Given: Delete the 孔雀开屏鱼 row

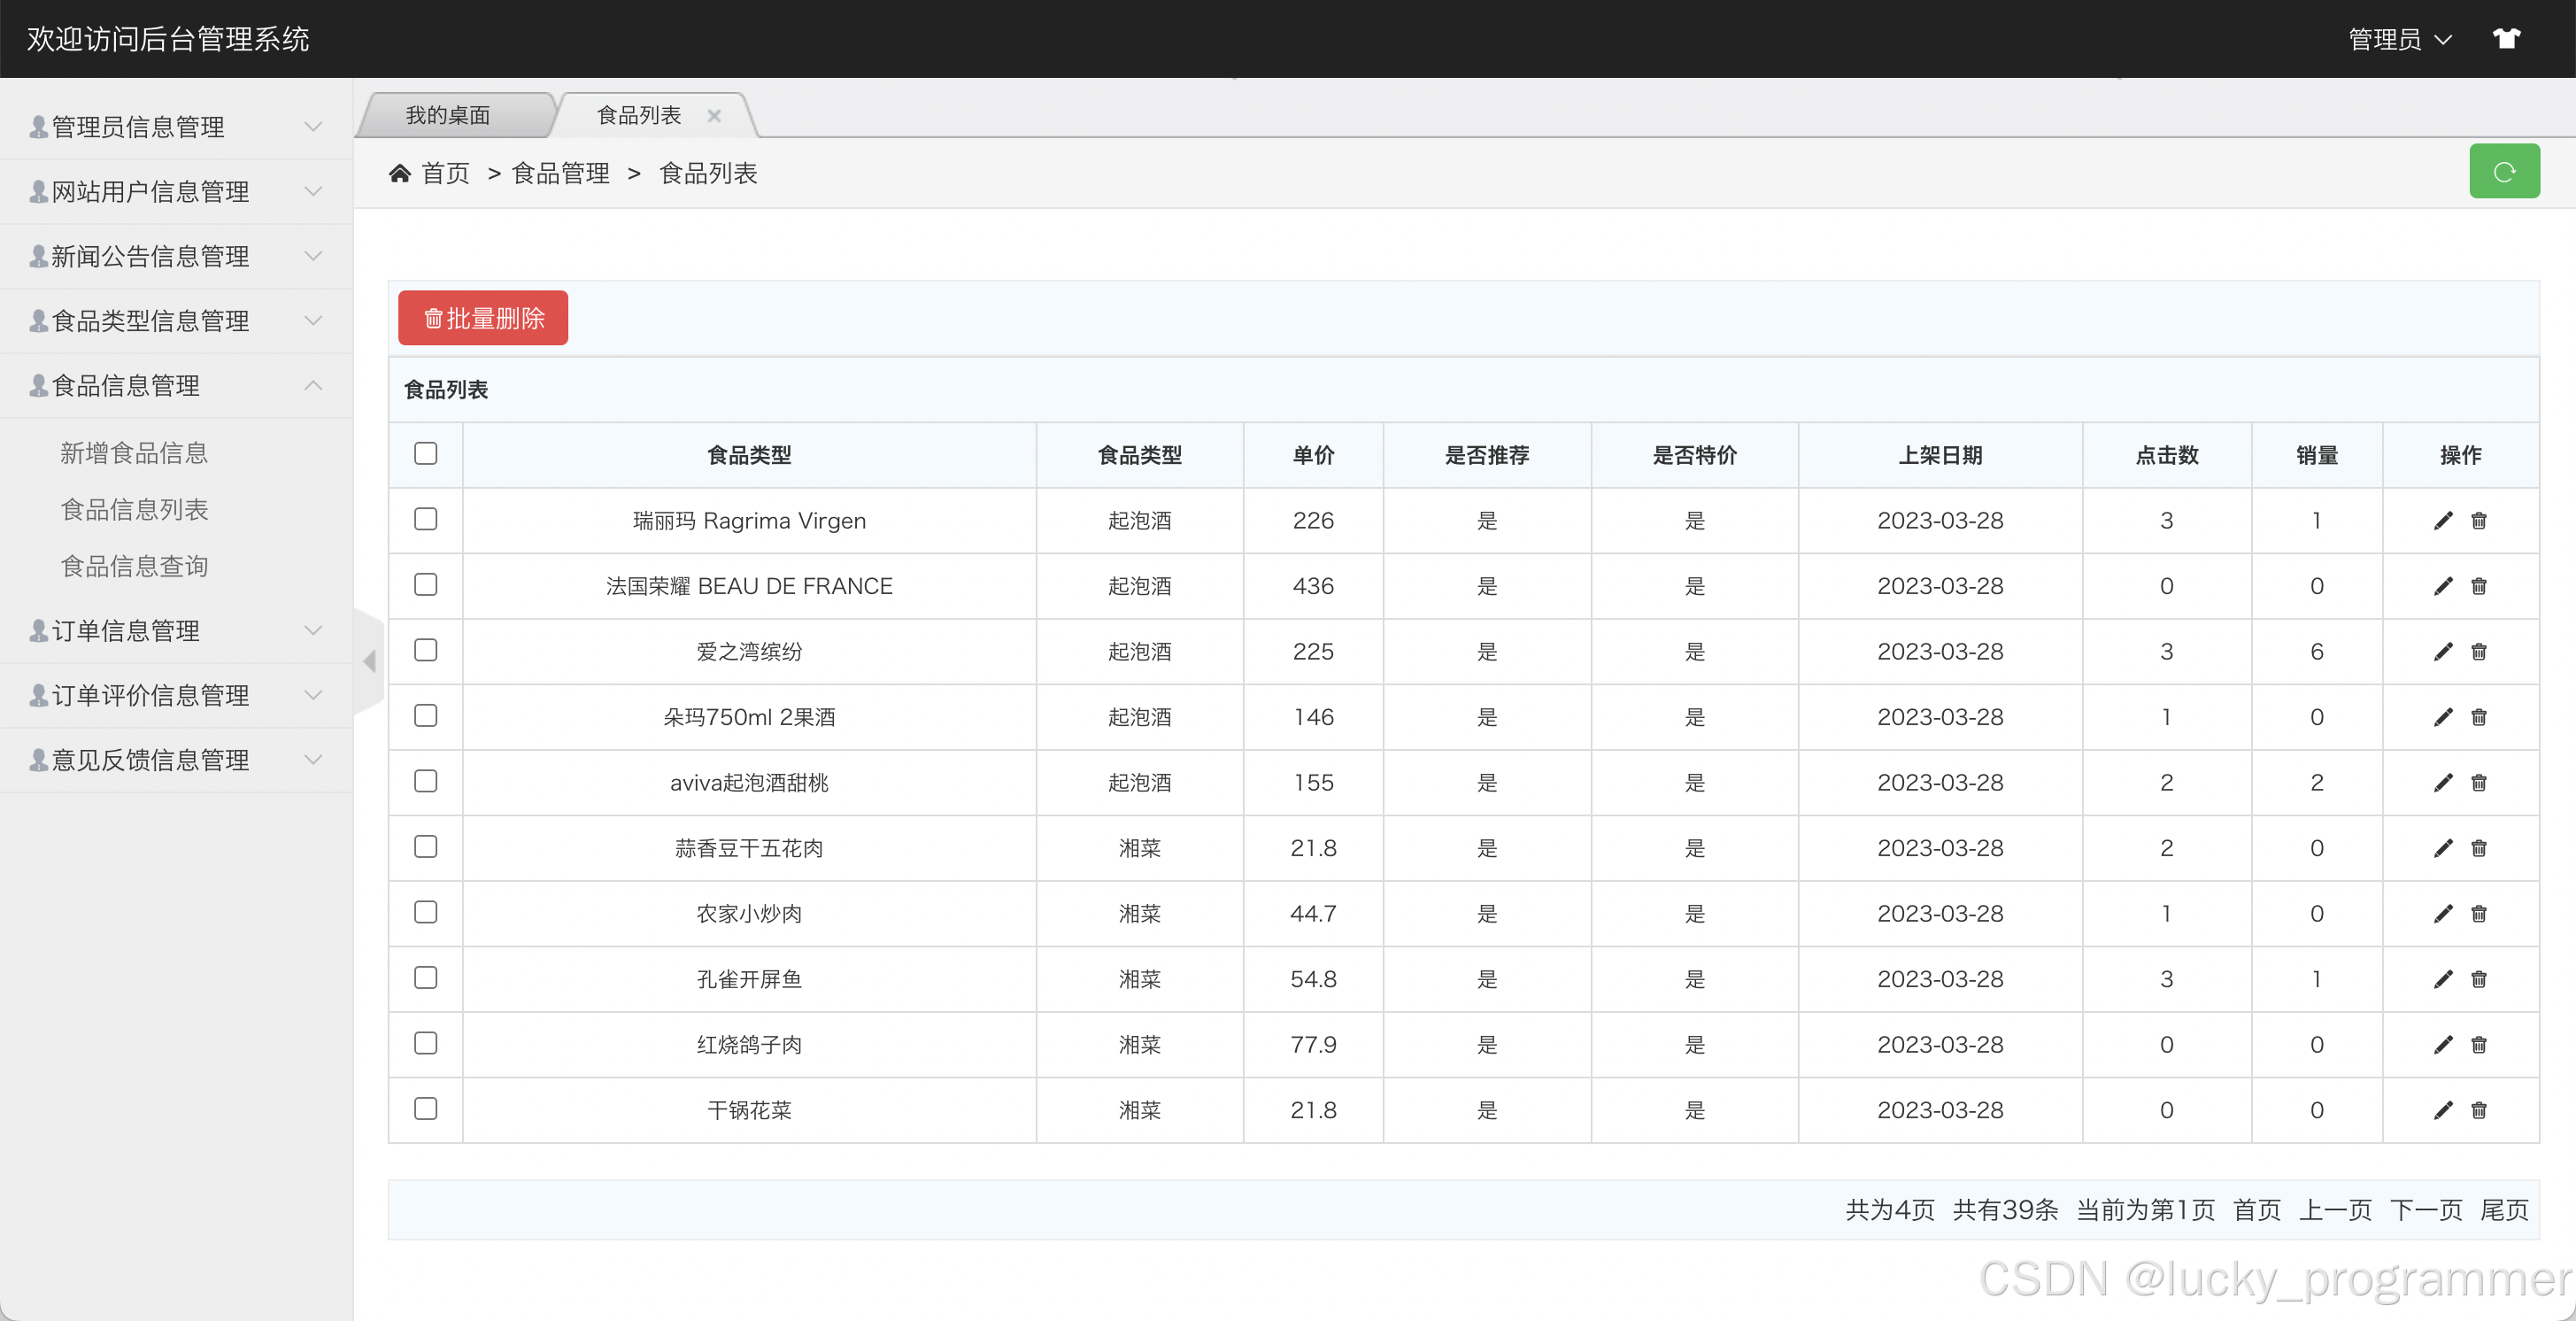Looking at the screenshot, I should click(x=2478, y=979).
